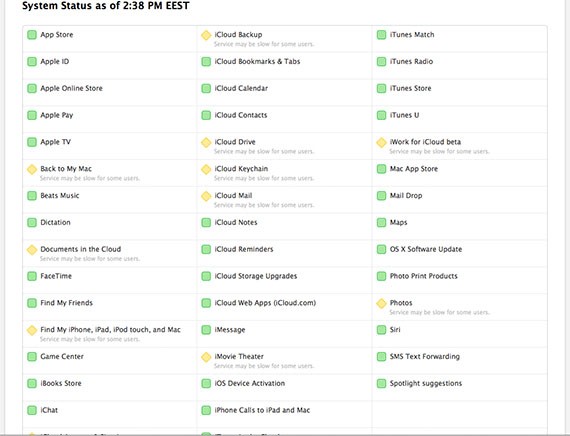This screenshot has height=436, width=570.
Task: Click the green icon next to iCloud Bookmarks & Tabs
Action: point(206,62)
